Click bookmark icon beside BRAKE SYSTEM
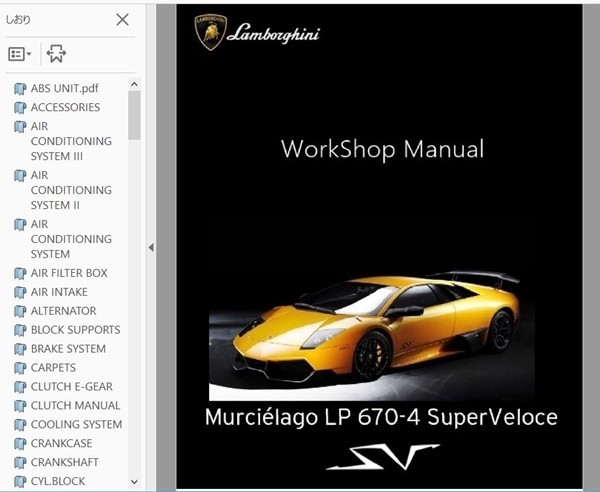This screenshot has width=600, height=492. coord(20,349)
